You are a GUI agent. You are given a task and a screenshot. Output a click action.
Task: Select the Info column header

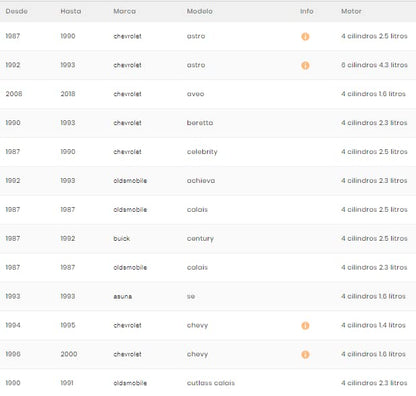(307, 11)
